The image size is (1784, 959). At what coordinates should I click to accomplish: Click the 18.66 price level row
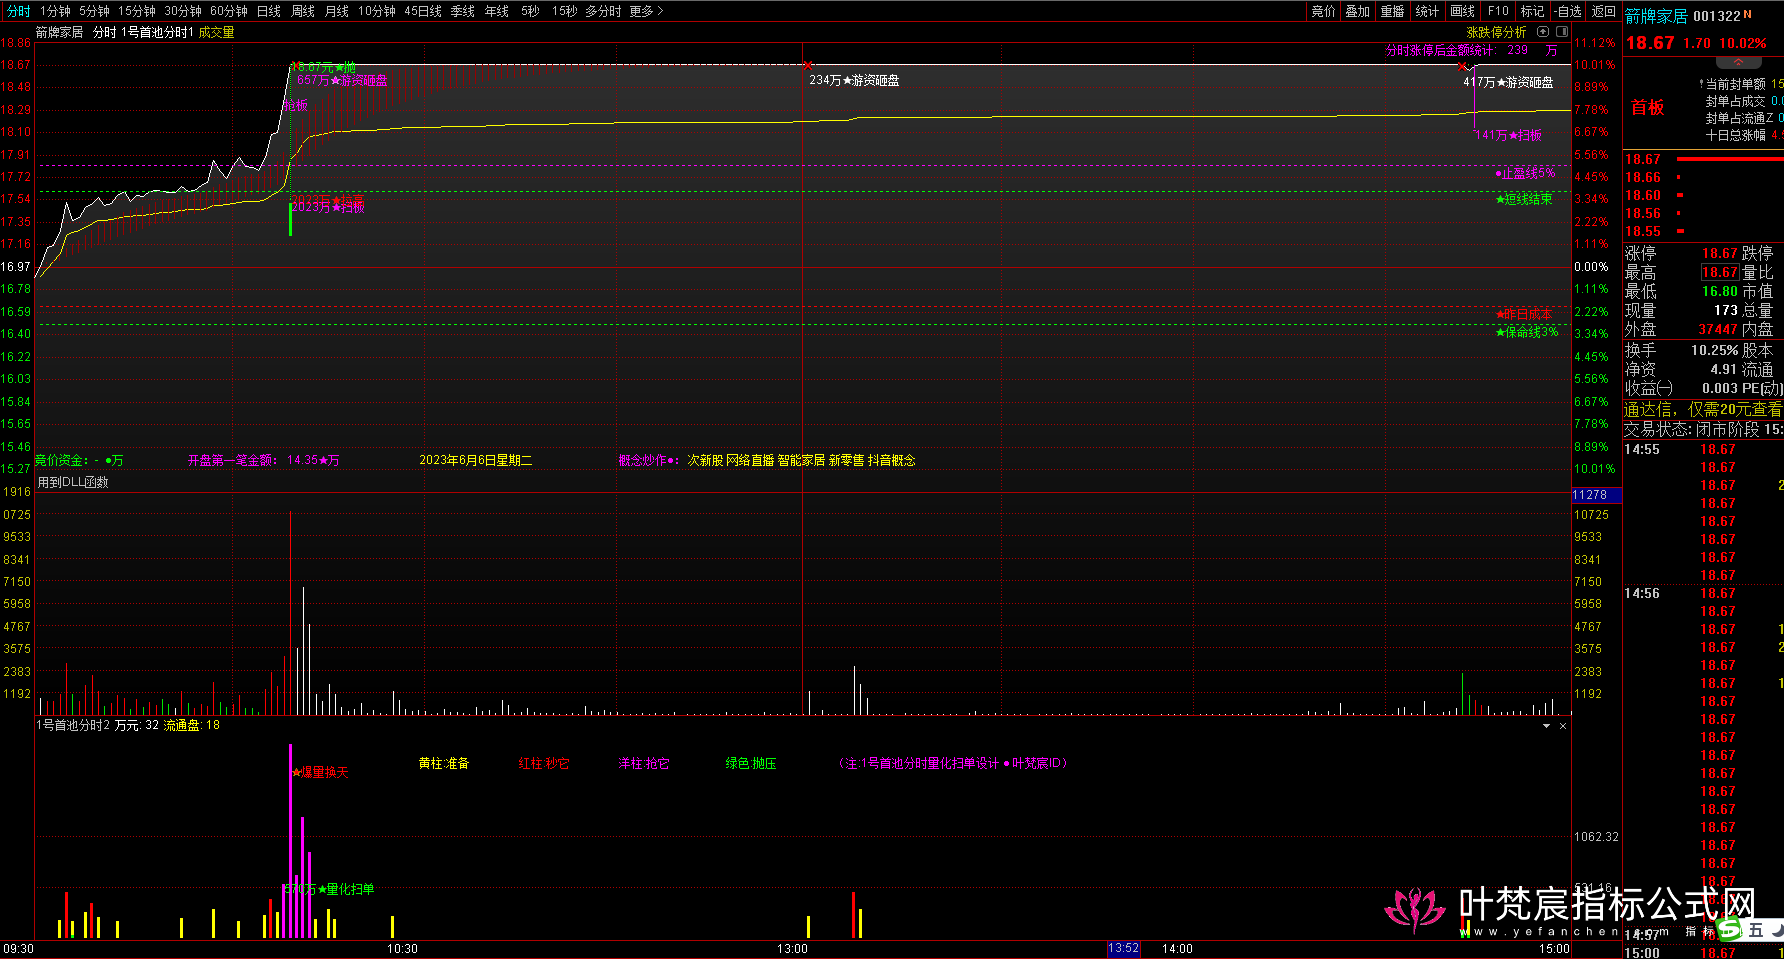[x=1642, y=177]
